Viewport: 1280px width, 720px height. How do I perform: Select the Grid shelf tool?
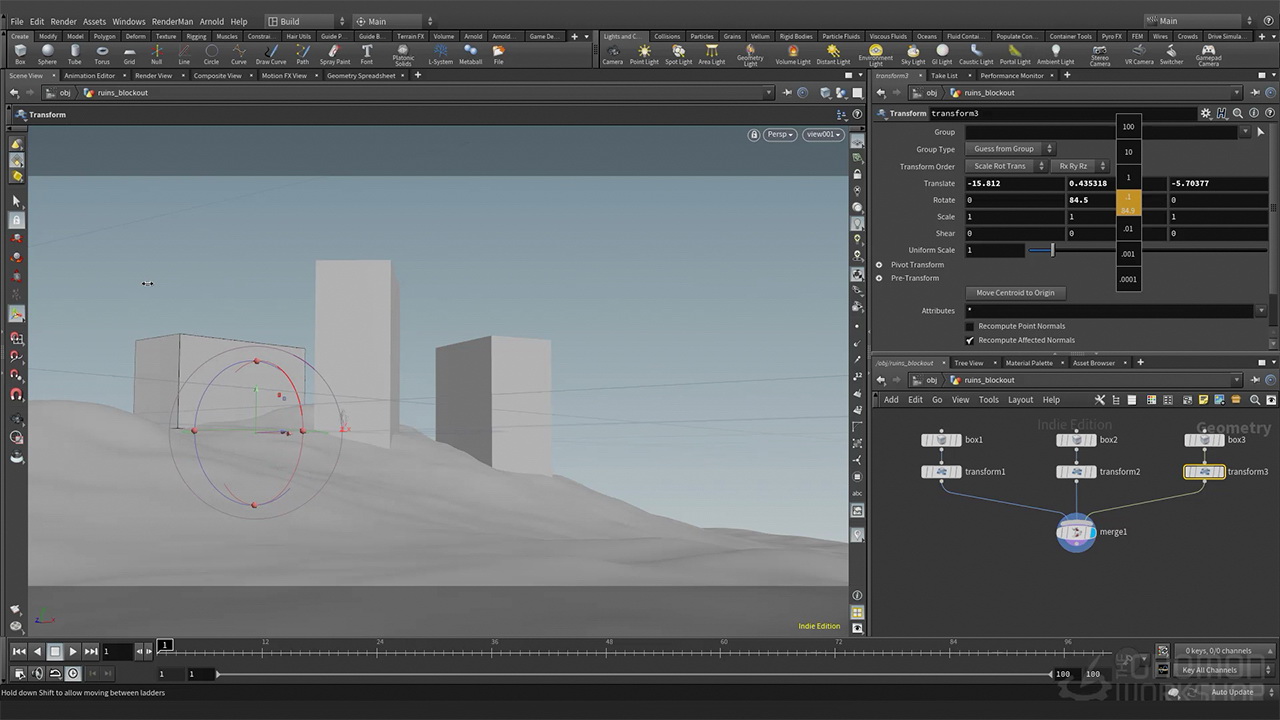tap(129, 54)
